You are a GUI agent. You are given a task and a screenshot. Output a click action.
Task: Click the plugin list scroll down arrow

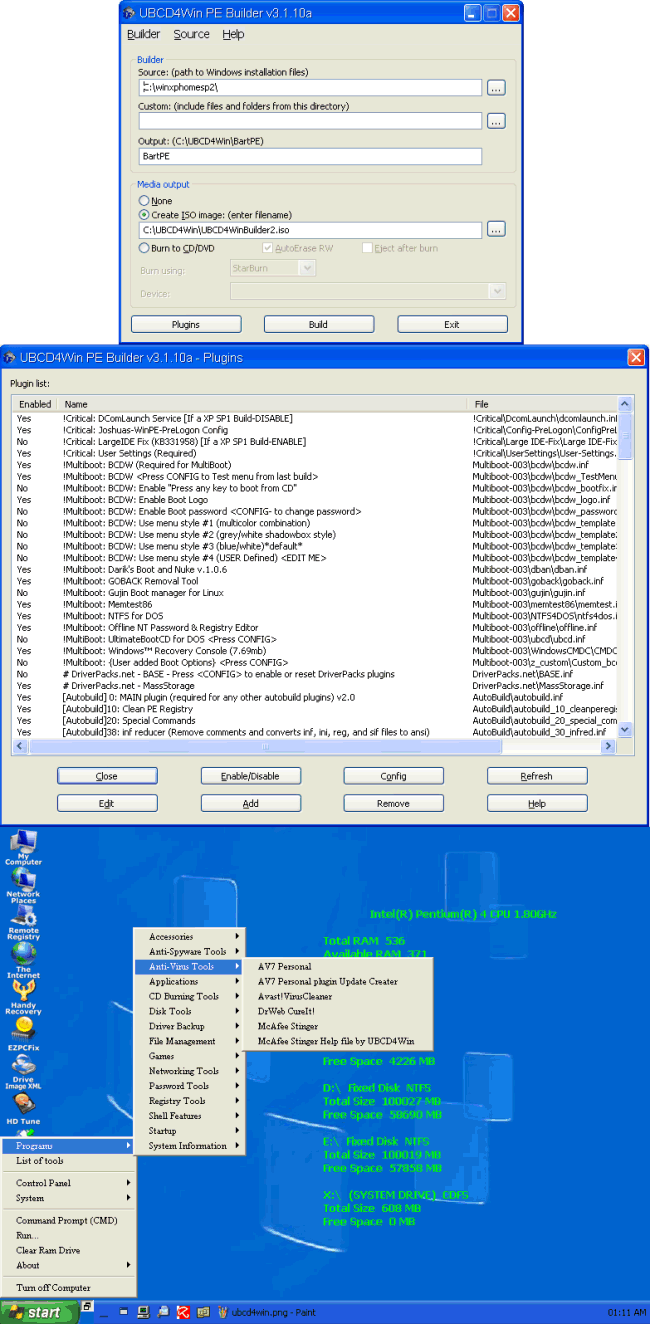pos(625,732)
